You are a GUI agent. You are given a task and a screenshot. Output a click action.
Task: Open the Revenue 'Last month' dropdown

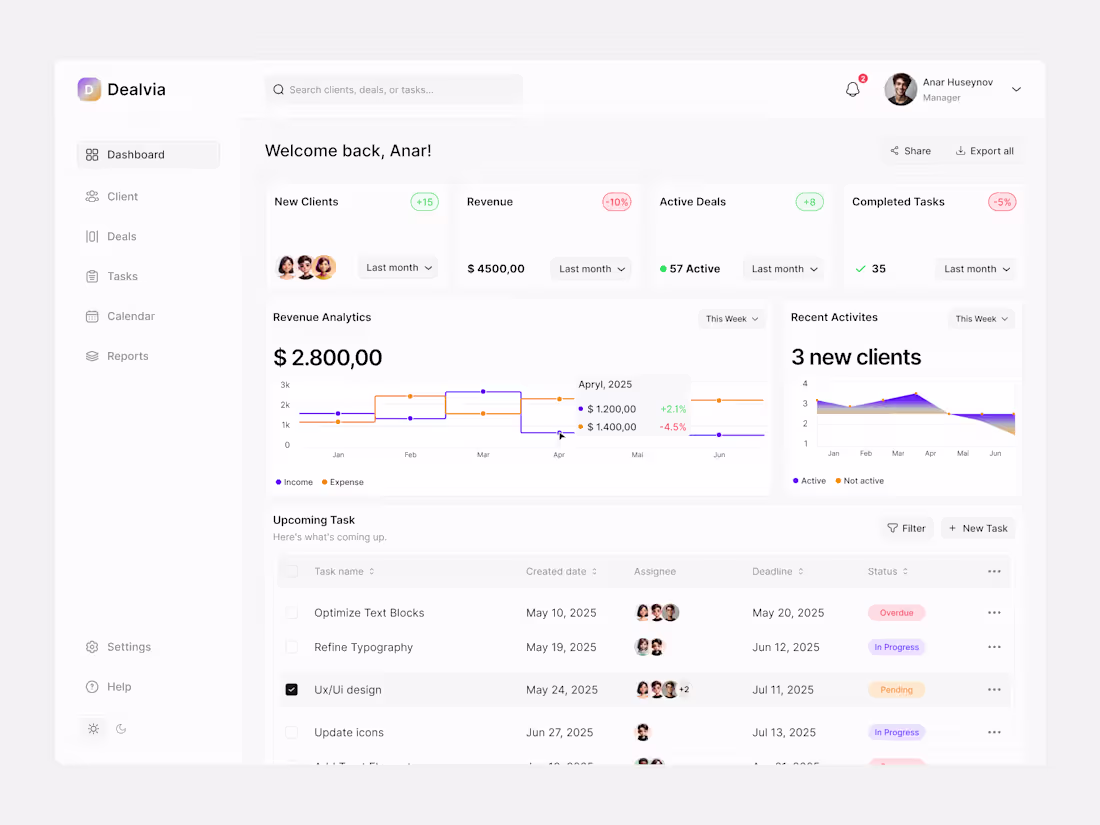[x=591, y=268]
